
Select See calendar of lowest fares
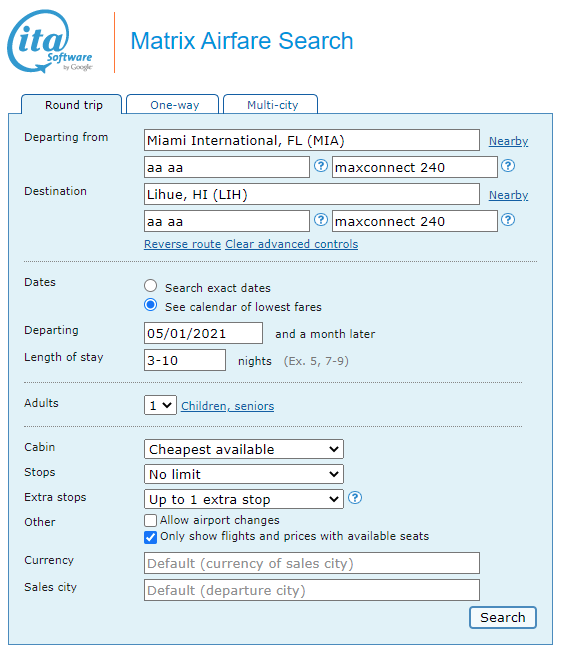(x=151, y=305)
